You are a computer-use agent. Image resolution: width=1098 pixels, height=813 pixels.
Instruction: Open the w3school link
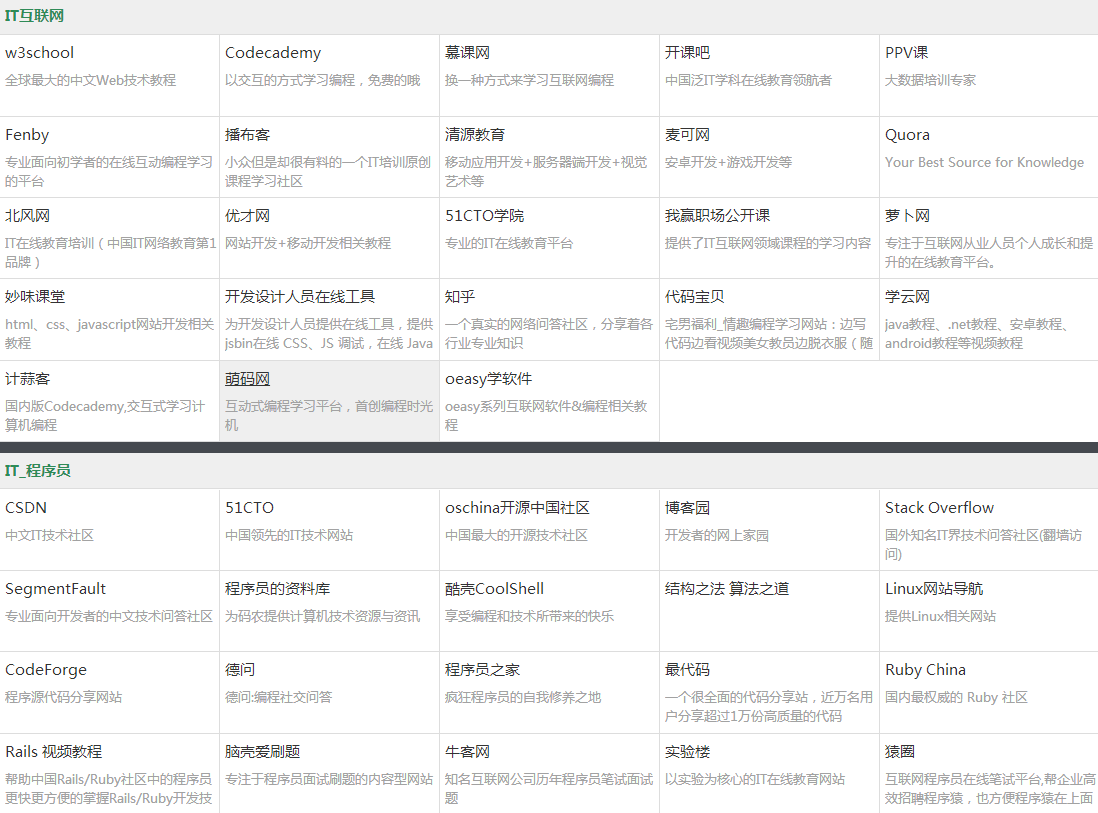point(39,52)
